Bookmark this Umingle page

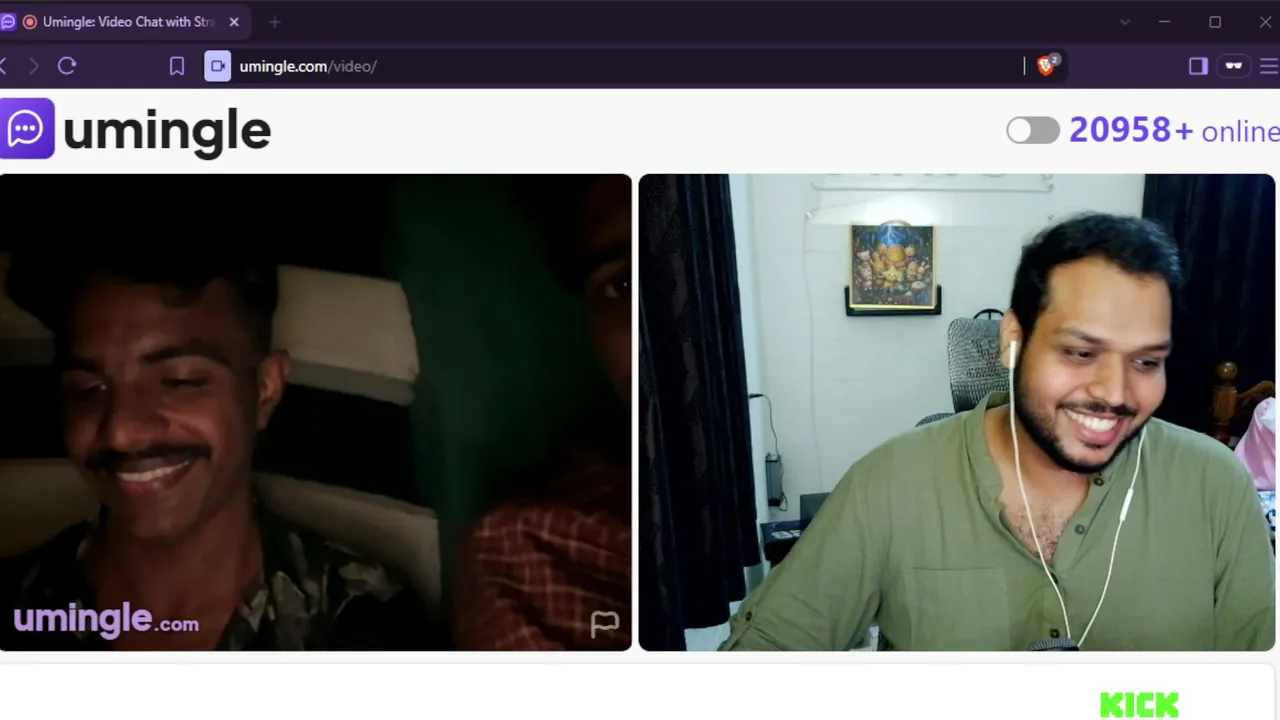coord(177,66)
